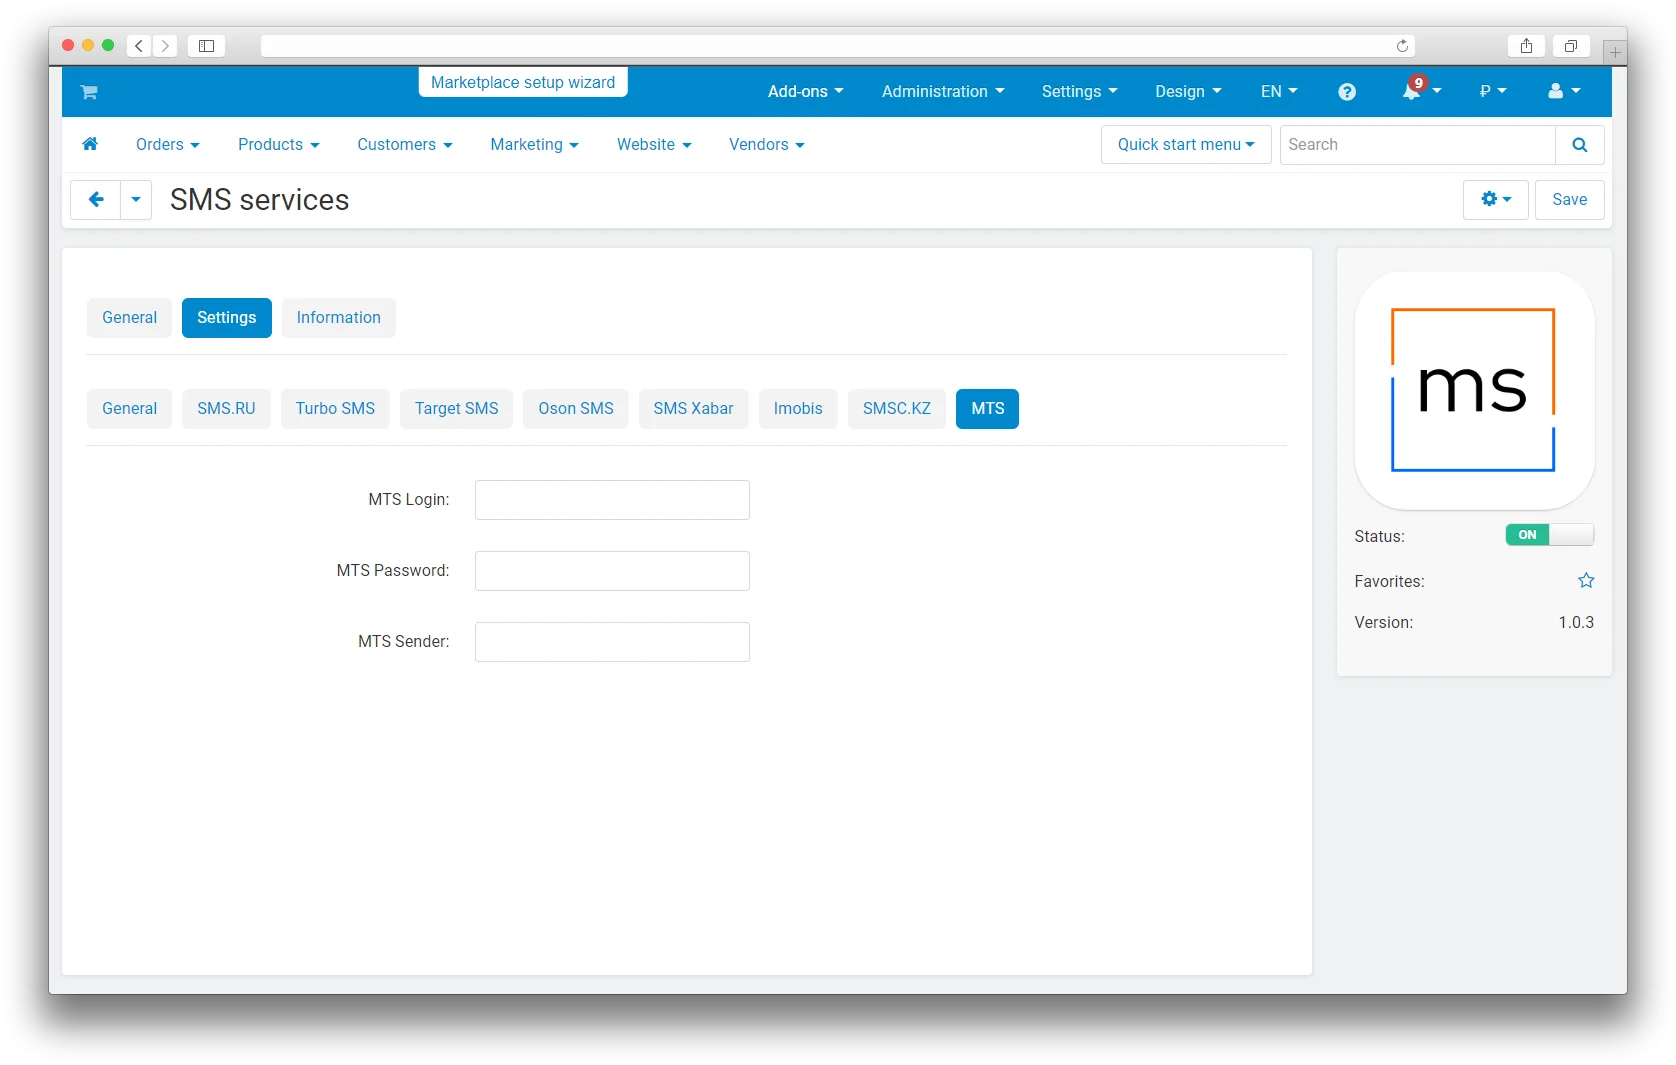This screenshot has width=1676, height=1065.
Task: Open the ruble currency dropdown
Action: (1492, 92)
